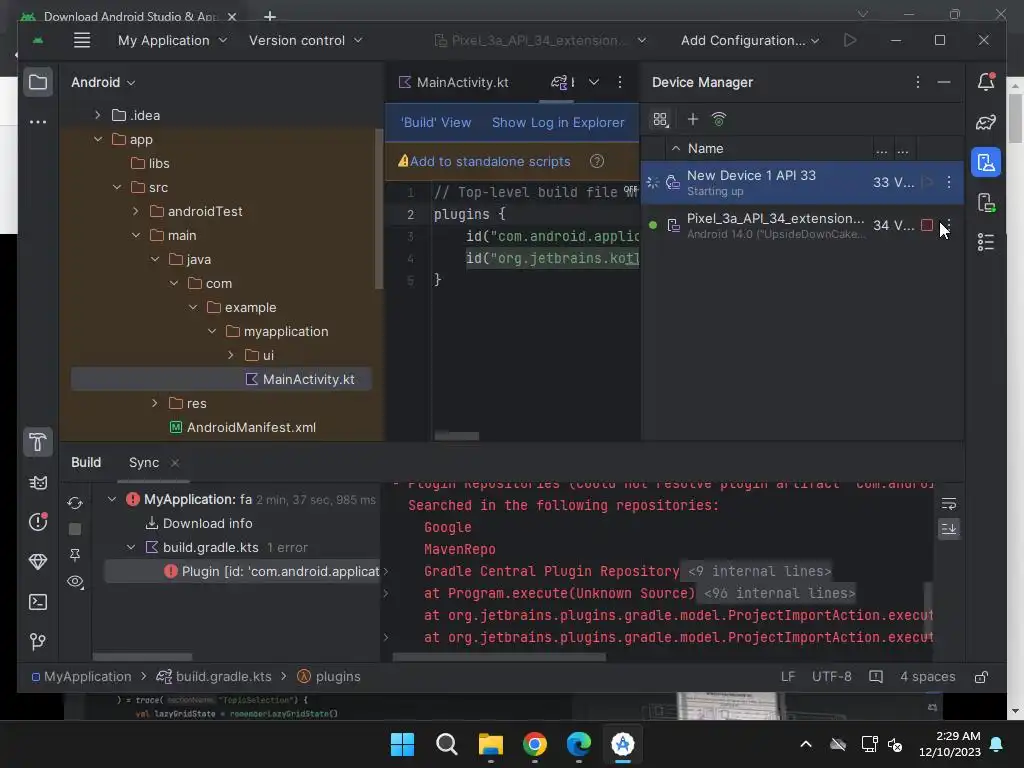Click the Sync reload icon in Build panel
Screen dimensions: 1024x768
(75, 503)
